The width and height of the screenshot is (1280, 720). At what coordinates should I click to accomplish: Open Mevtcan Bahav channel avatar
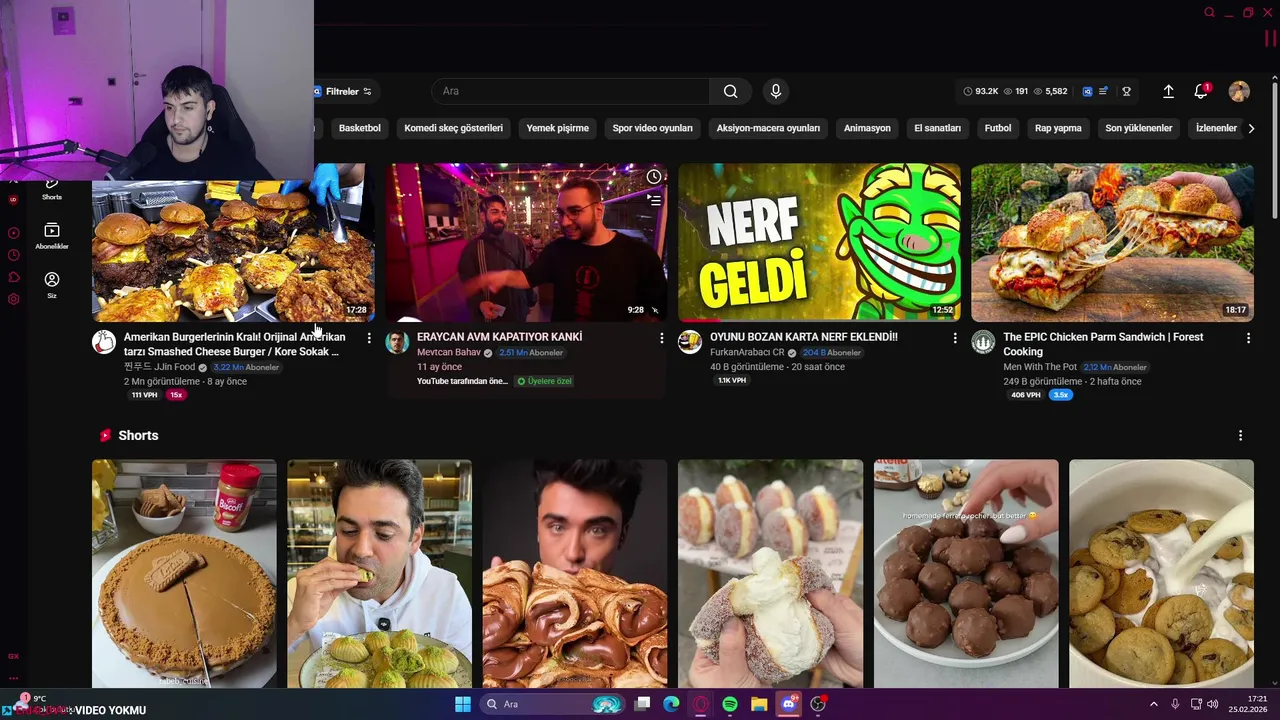[x=397, y=342]
